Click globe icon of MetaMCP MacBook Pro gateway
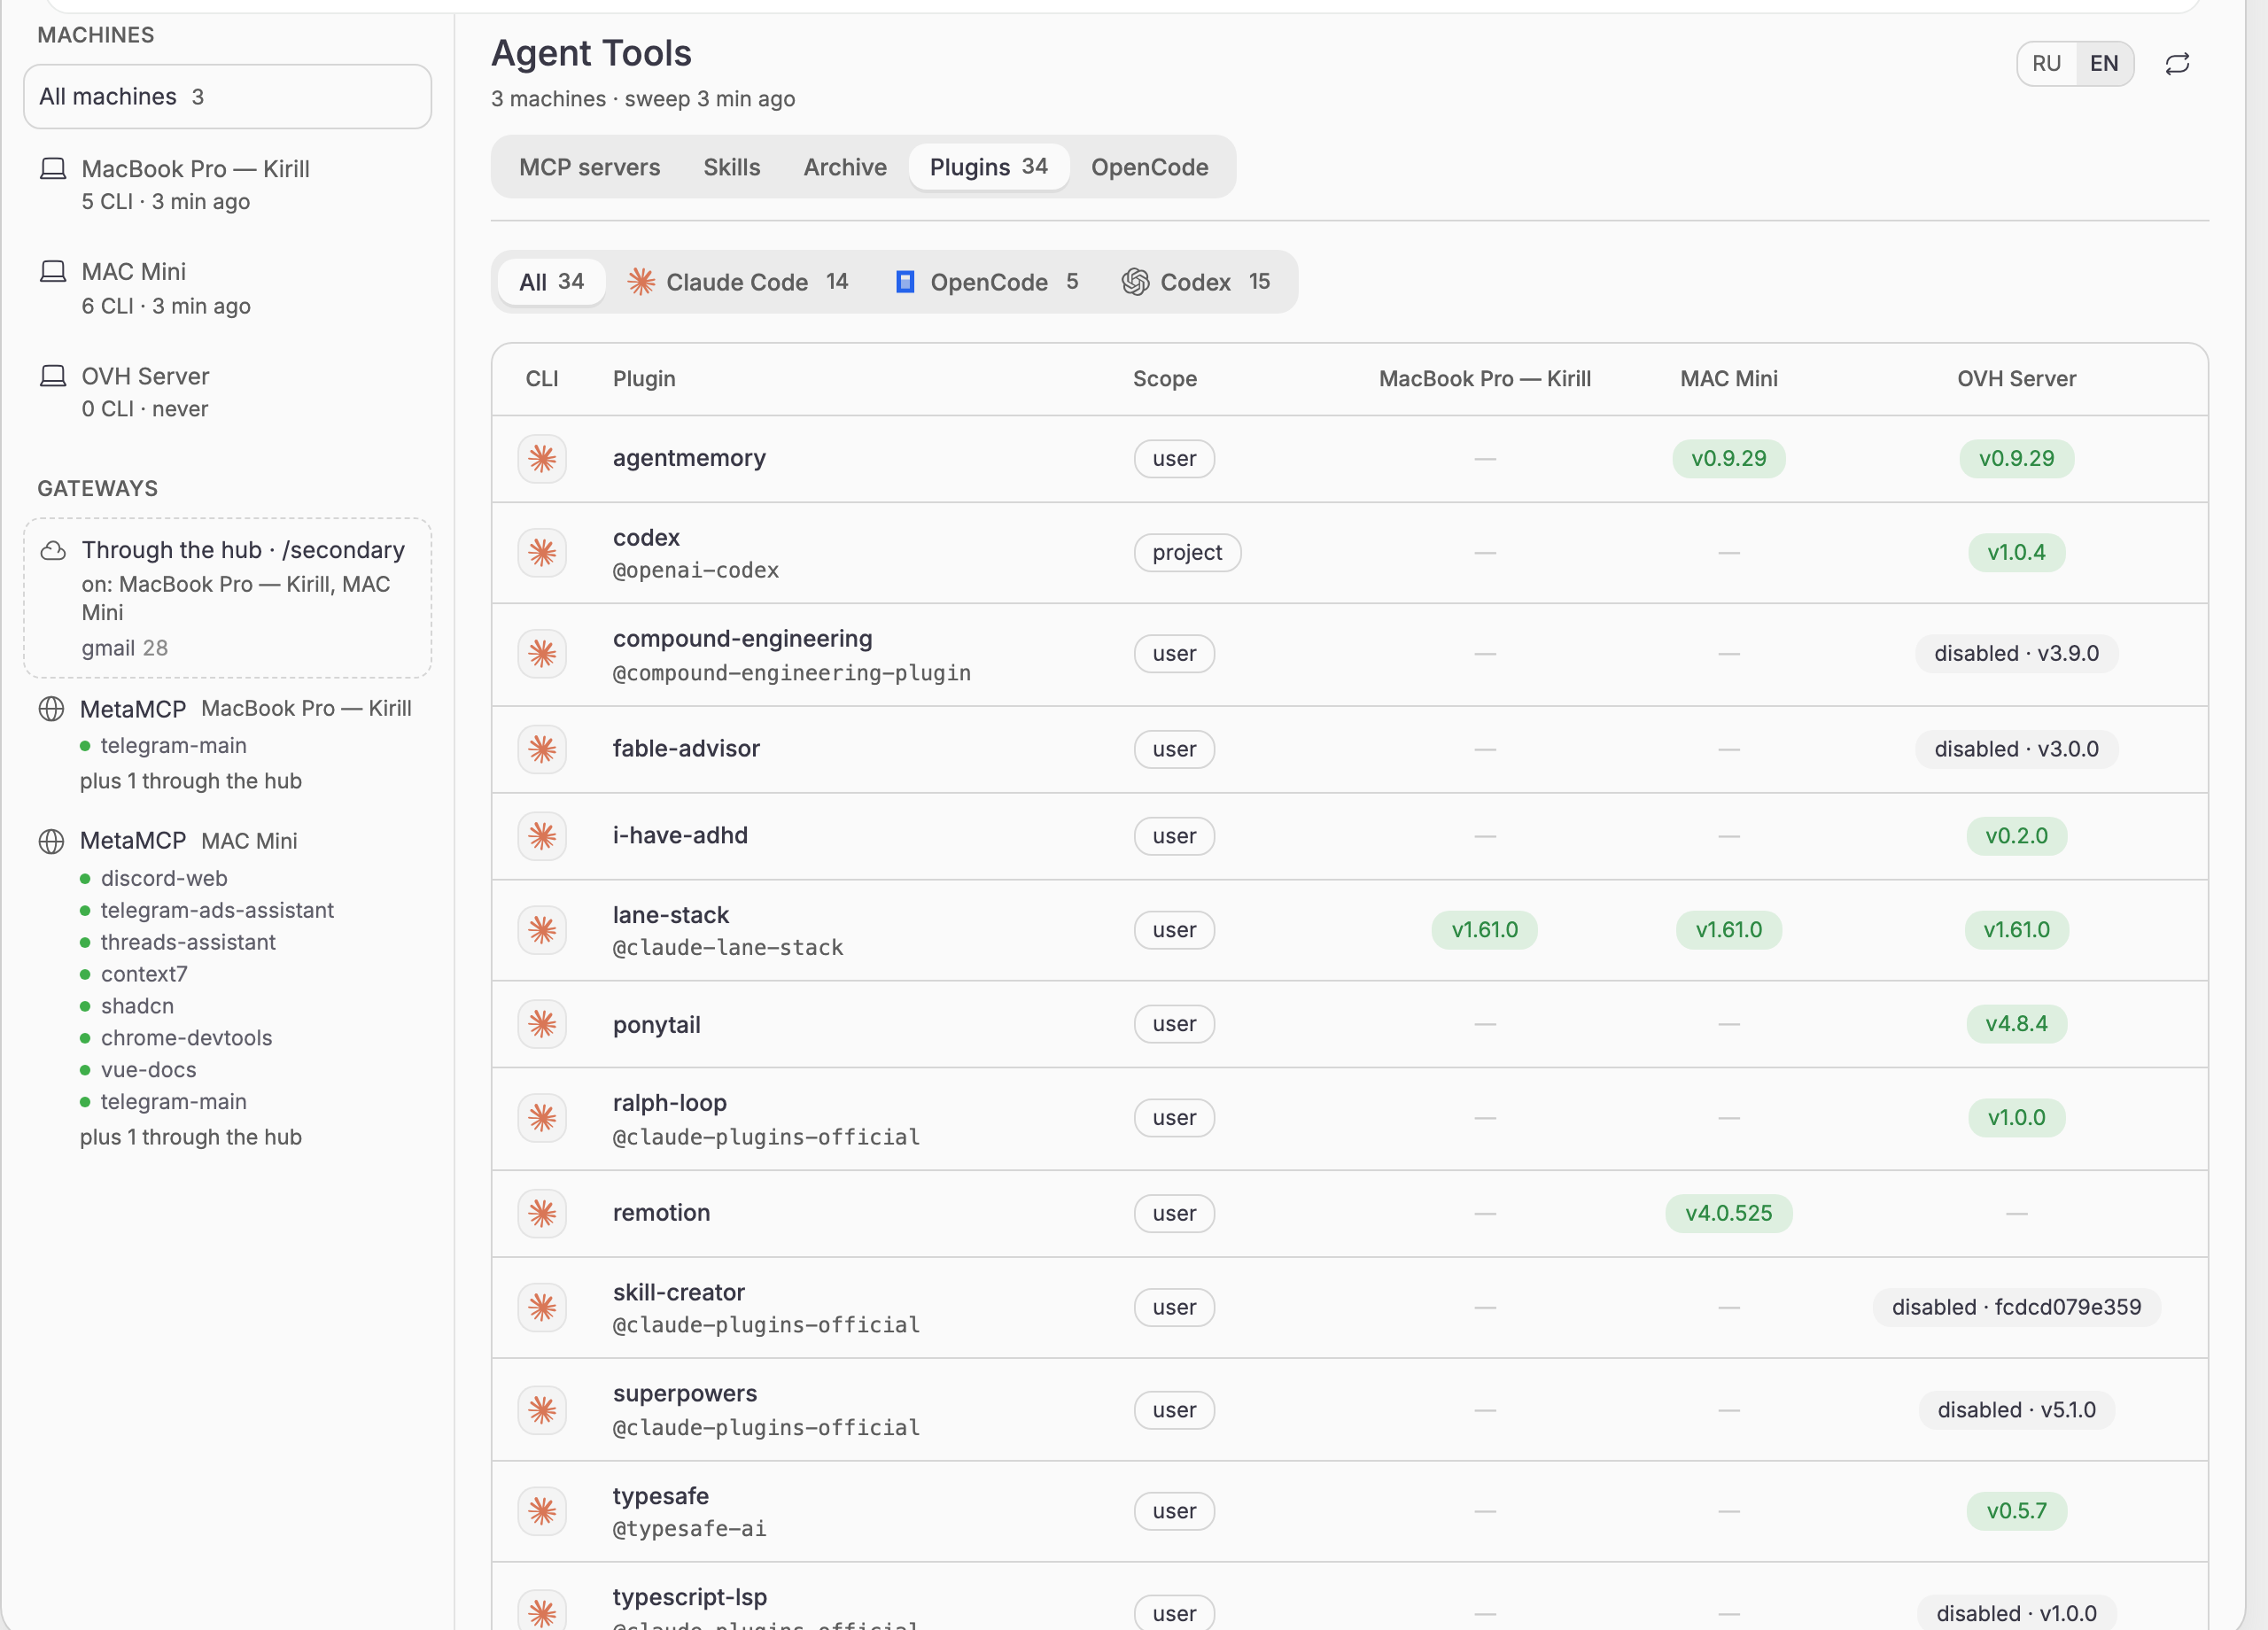 click(x=51, y=709)
